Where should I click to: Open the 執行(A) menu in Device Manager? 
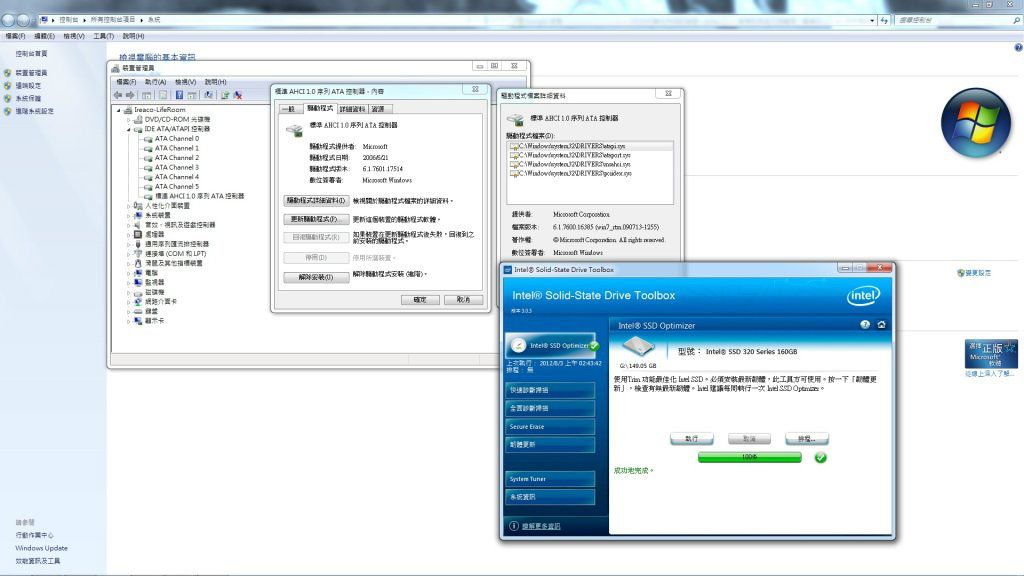[x=155, y=82]
